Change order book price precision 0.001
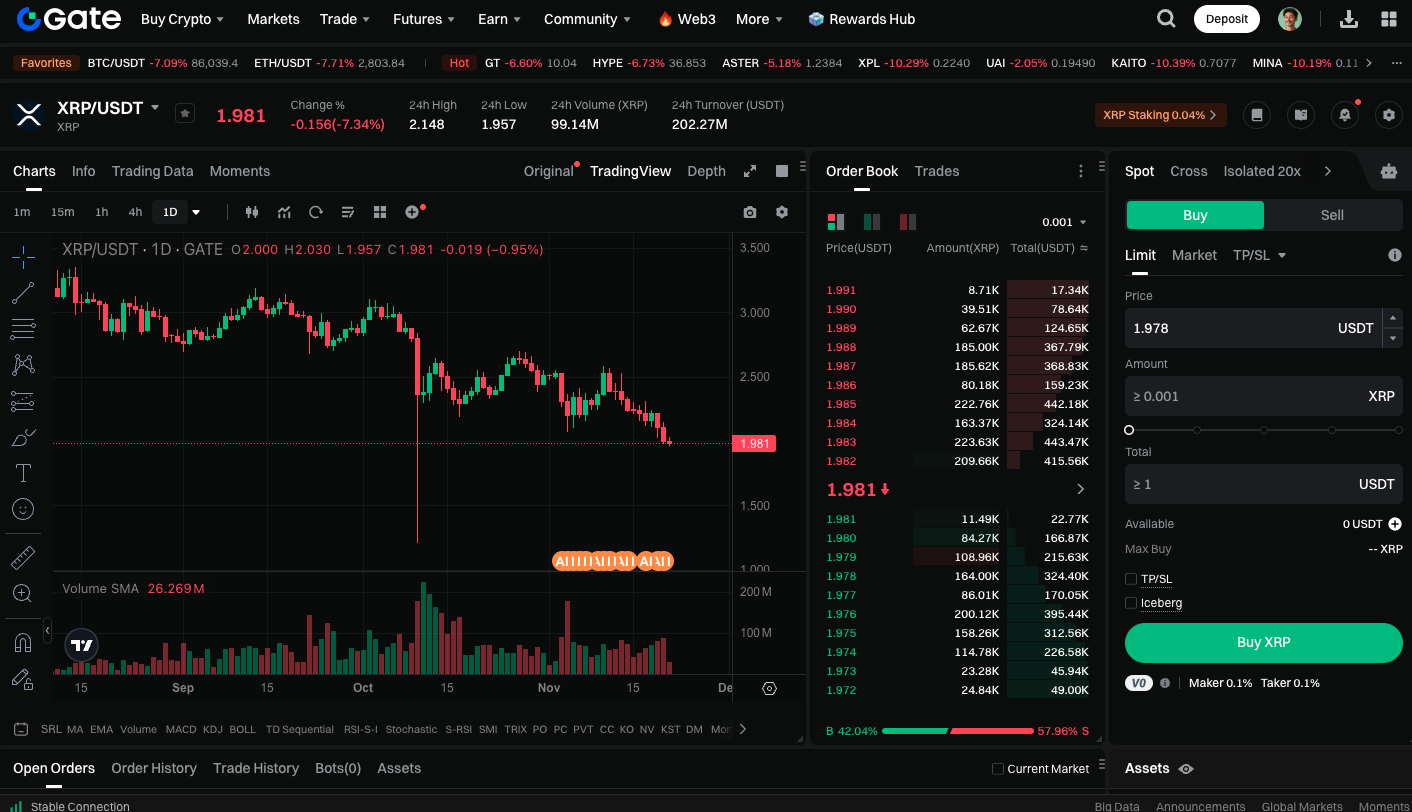This screenshot has height=812, width=1412. click(x=1064, y=222)
